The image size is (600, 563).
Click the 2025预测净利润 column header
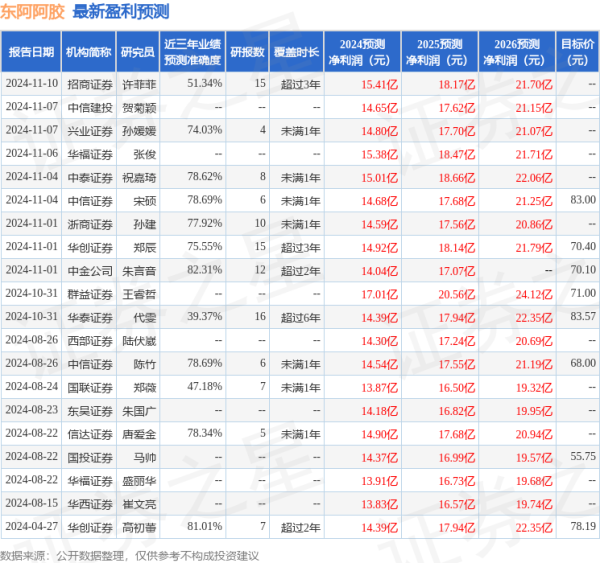point(440,52)
